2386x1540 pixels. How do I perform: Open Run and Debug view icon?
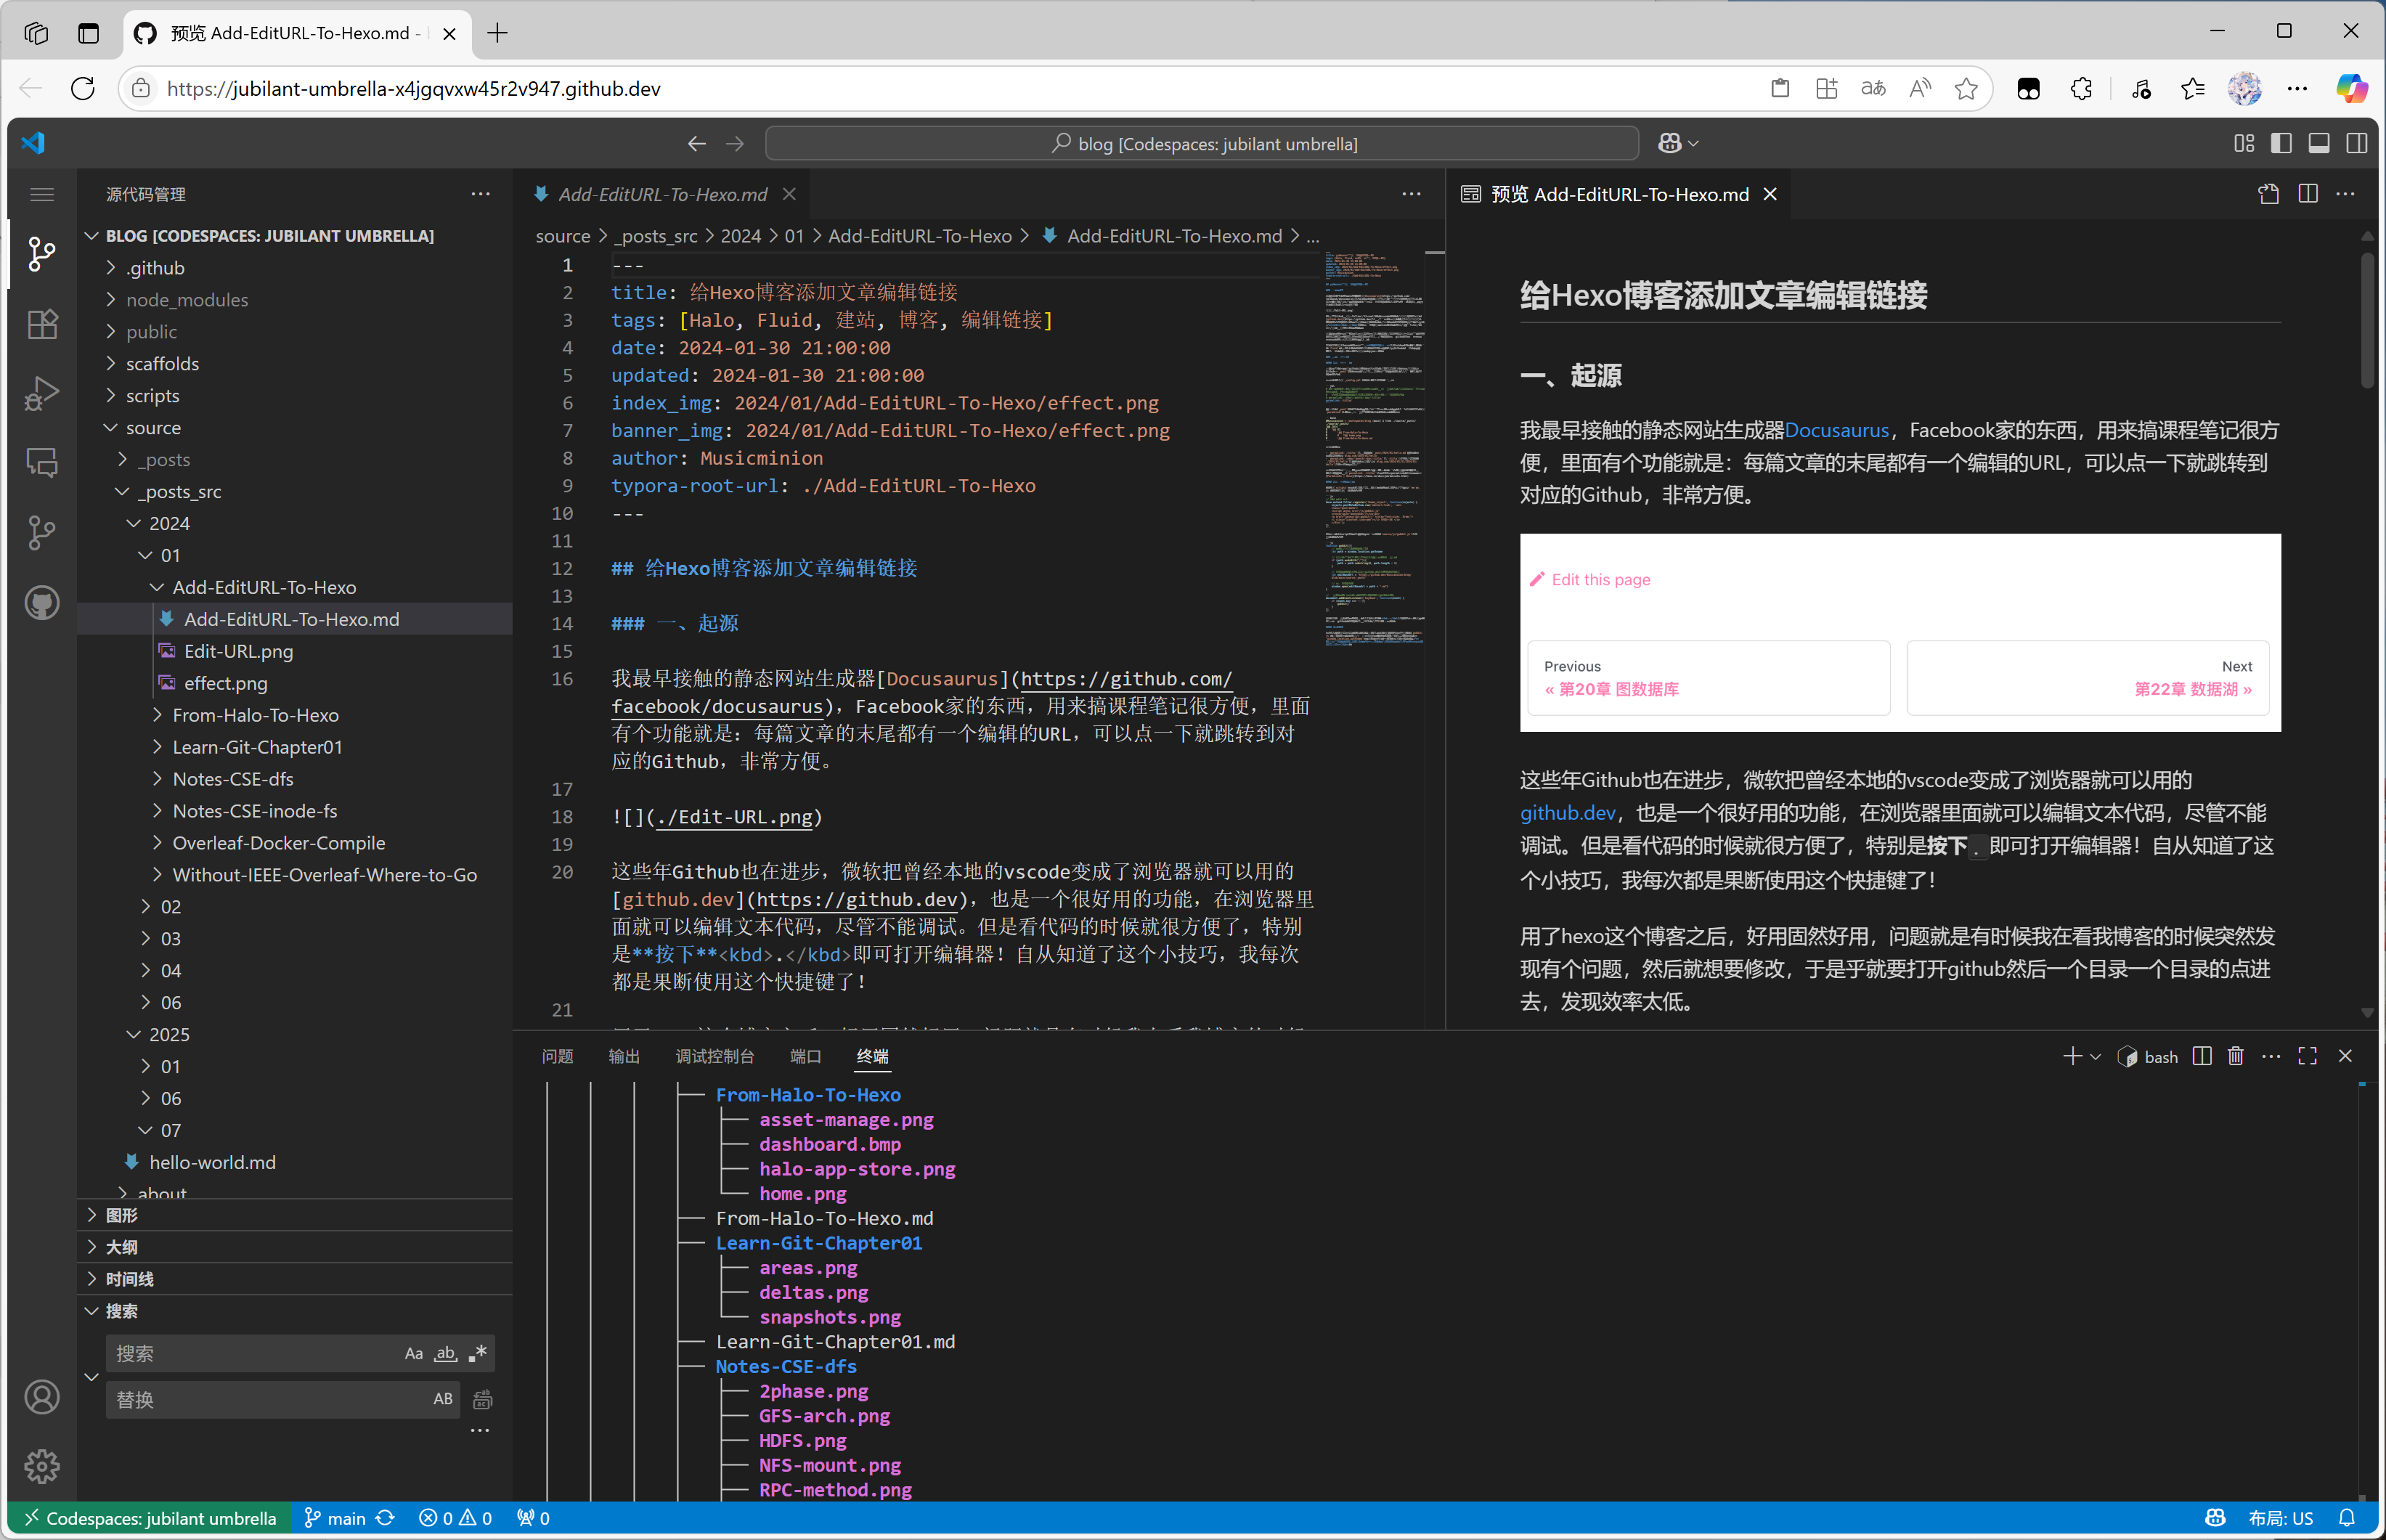coord(42,394)
